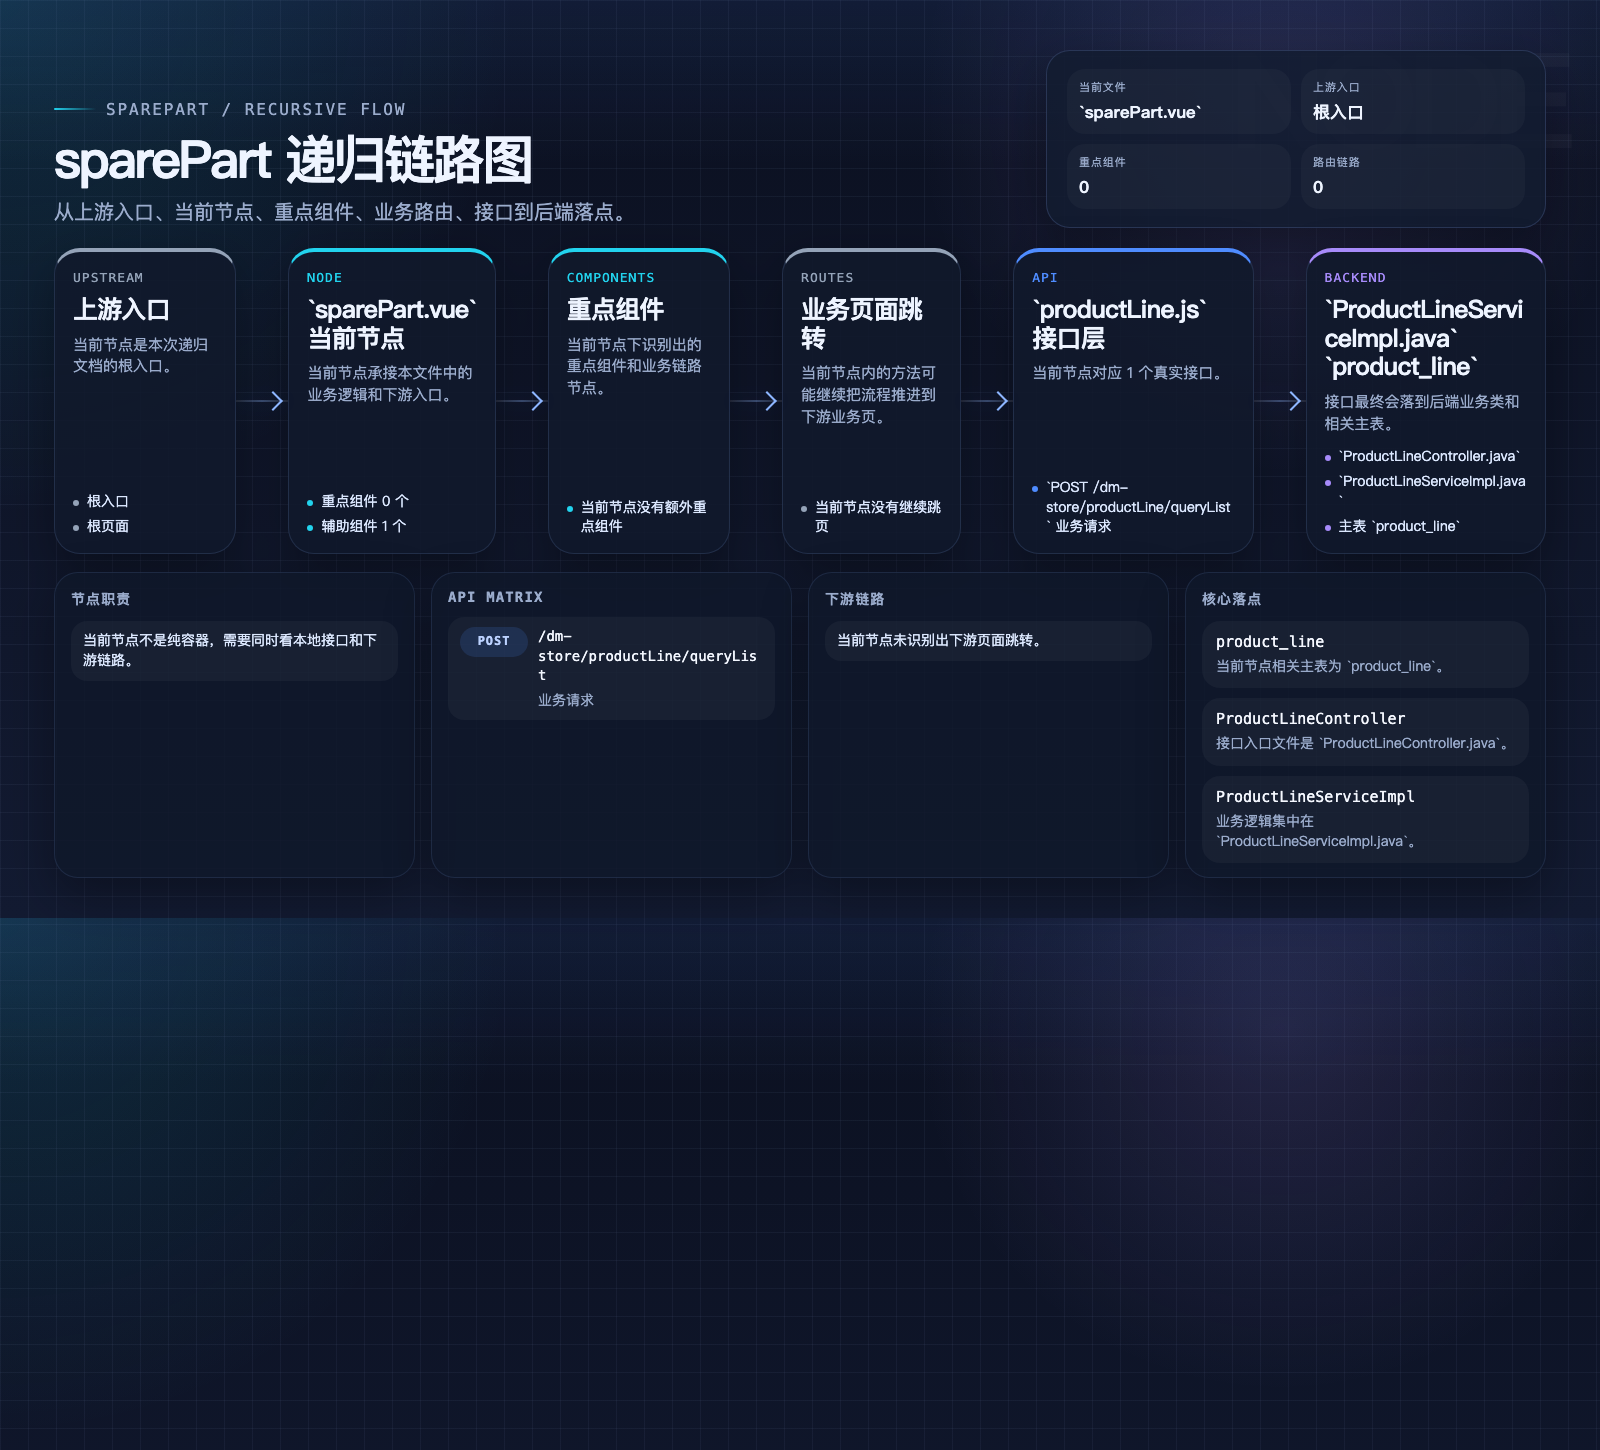The width and height of the screenshot is (1600, 1450).
Task: Select the '业务请求' label in API MATRIX
Action: tap(566, 700)
